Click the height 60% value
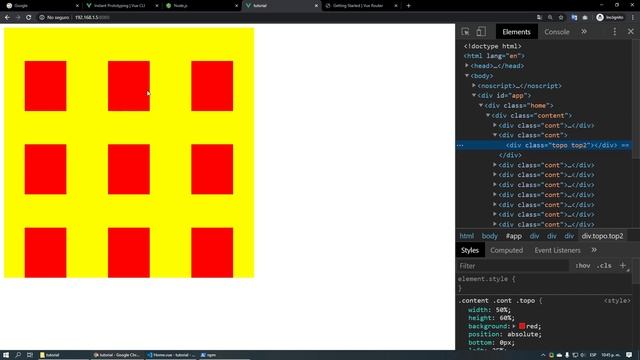The height and width of the screenshot is (360, 640). (505, 318)
